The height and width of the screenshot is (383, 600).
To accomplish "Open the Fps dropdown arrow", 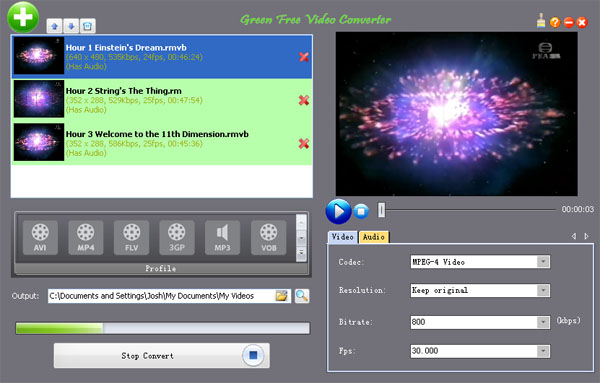I will 543,351.
